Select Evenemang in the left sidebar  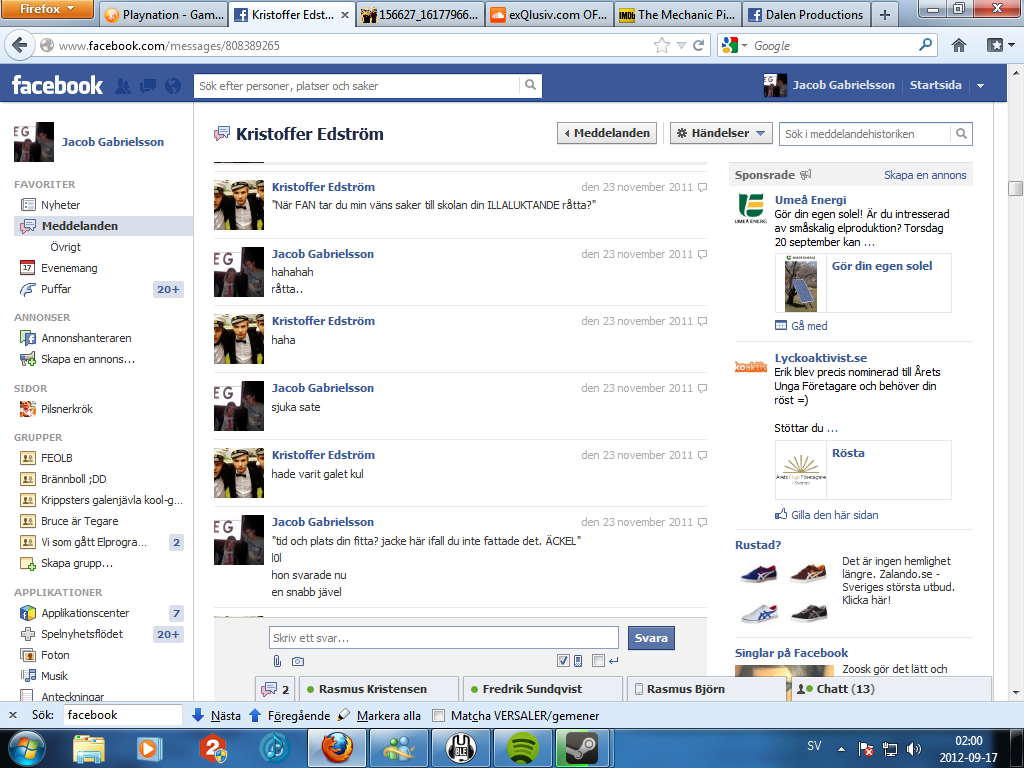tap(69, 268)
